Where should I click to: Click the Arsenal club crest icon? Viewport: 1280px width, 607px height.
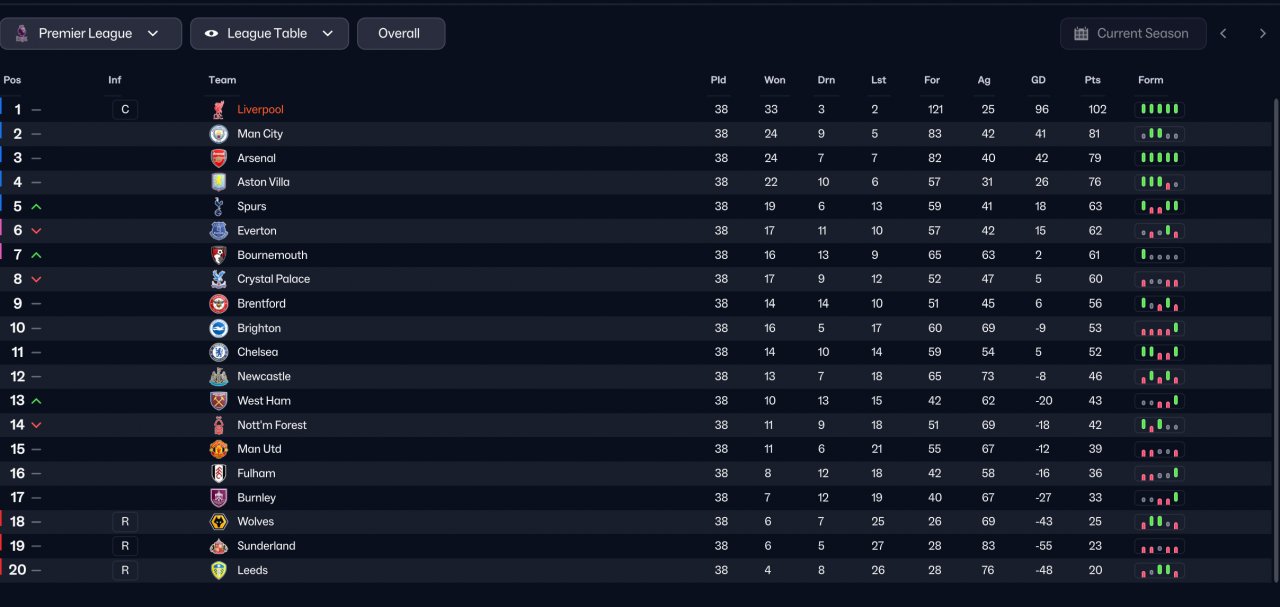point(218,158)
